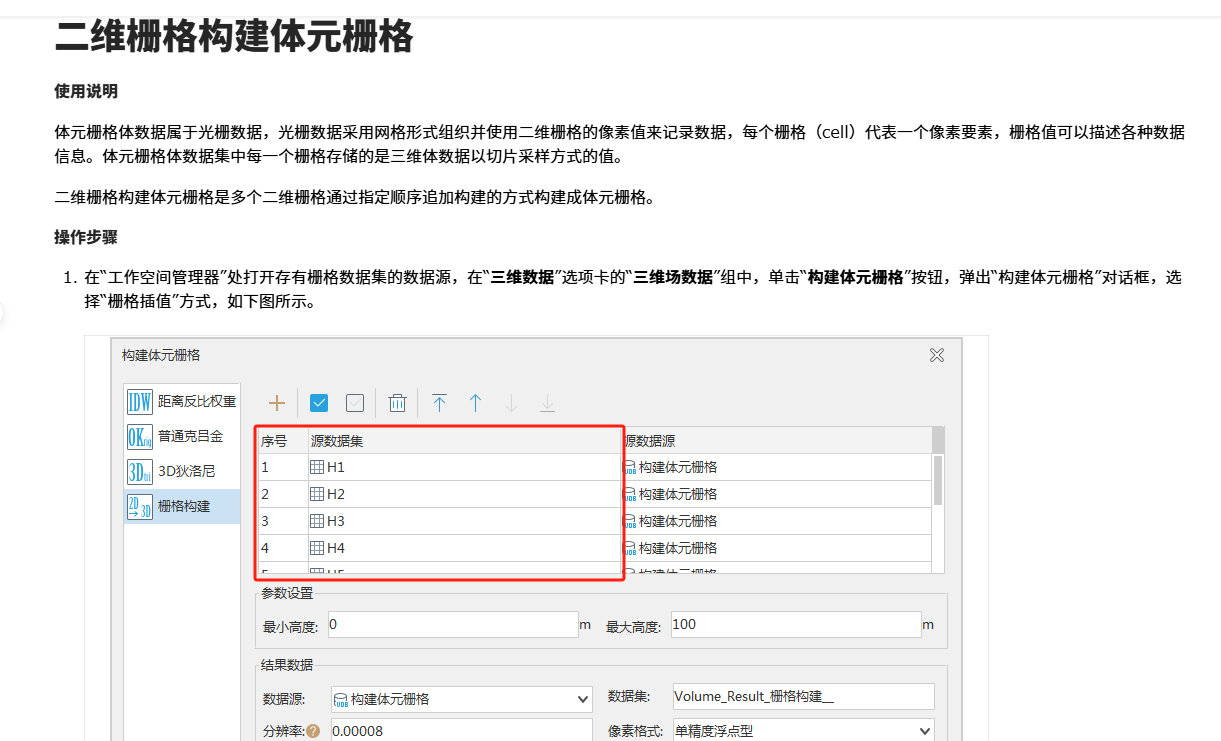Viewport: 1221px width, 741px height.
Task: Click the help icon beside 分辨率
Action: tap(313, 731)
